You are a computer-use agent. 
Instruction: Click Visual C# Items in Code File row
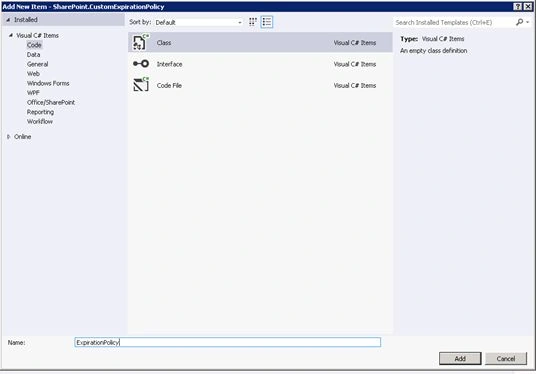355,85
